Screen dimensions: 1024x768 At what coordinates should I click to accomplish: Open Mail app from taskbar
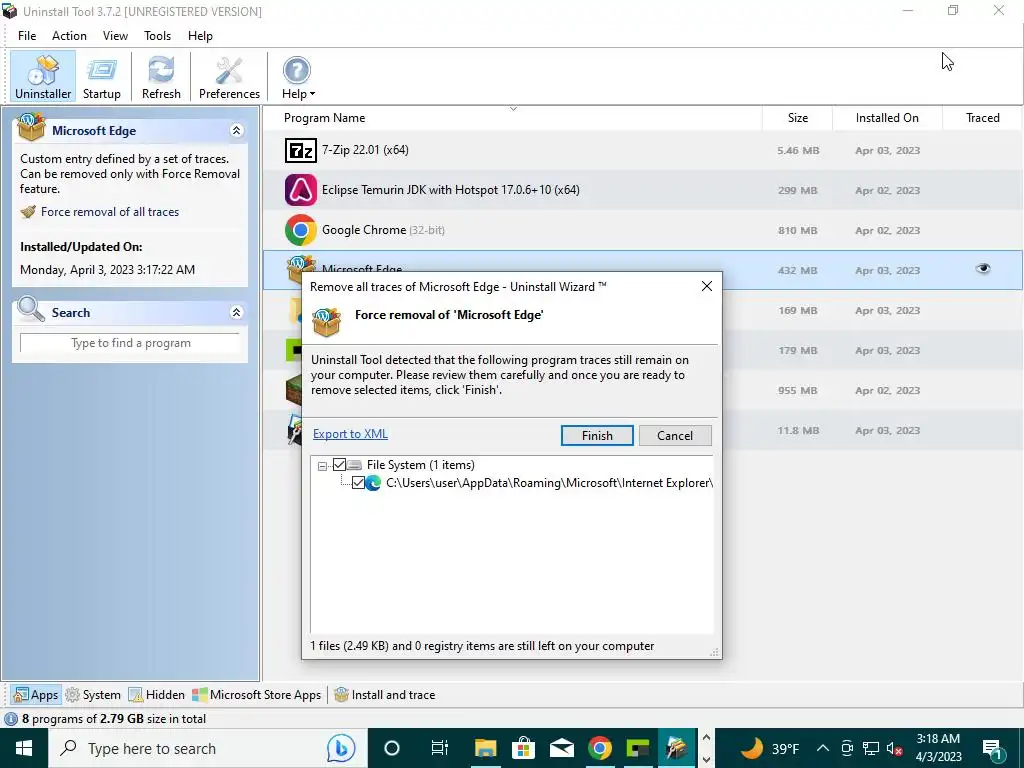coord(562,748)
